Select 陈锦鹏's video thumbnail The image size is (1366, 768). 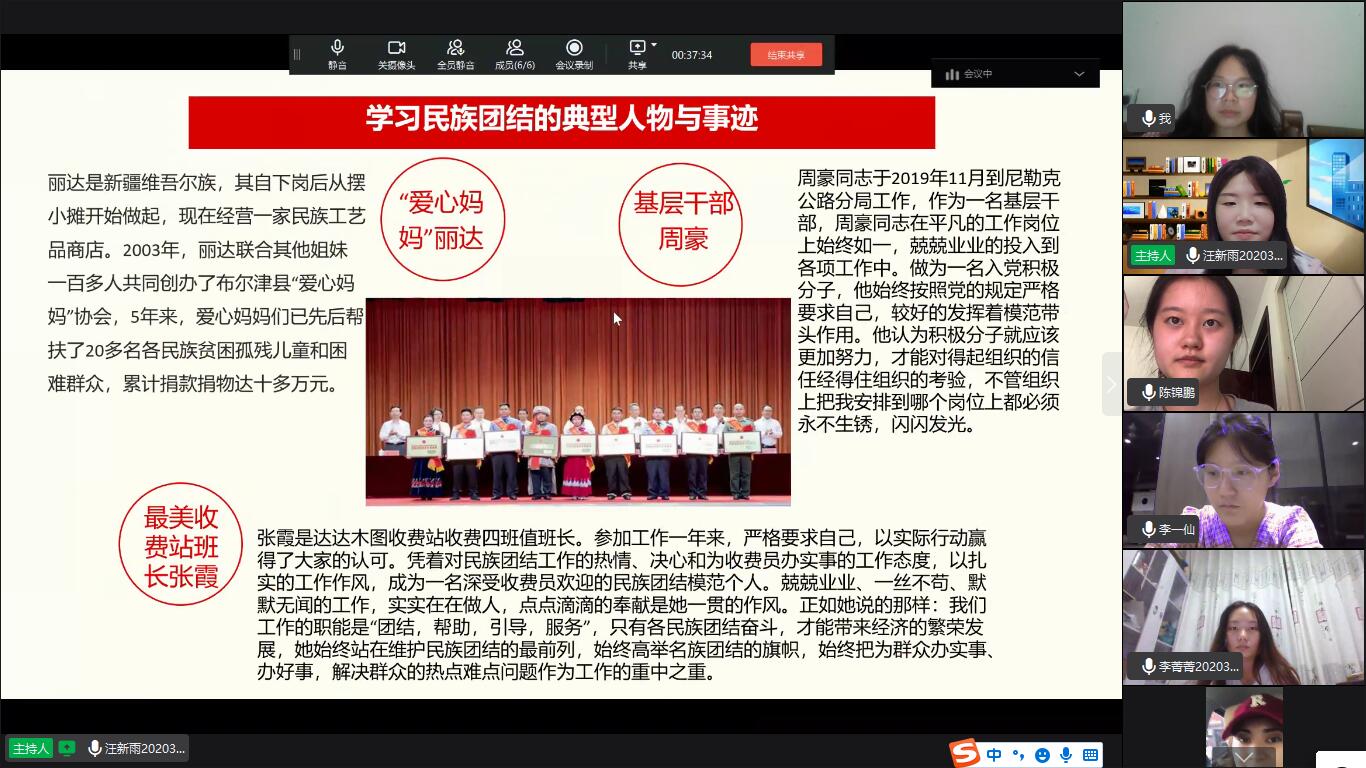pyautogui.click(x=1243, y=342)
